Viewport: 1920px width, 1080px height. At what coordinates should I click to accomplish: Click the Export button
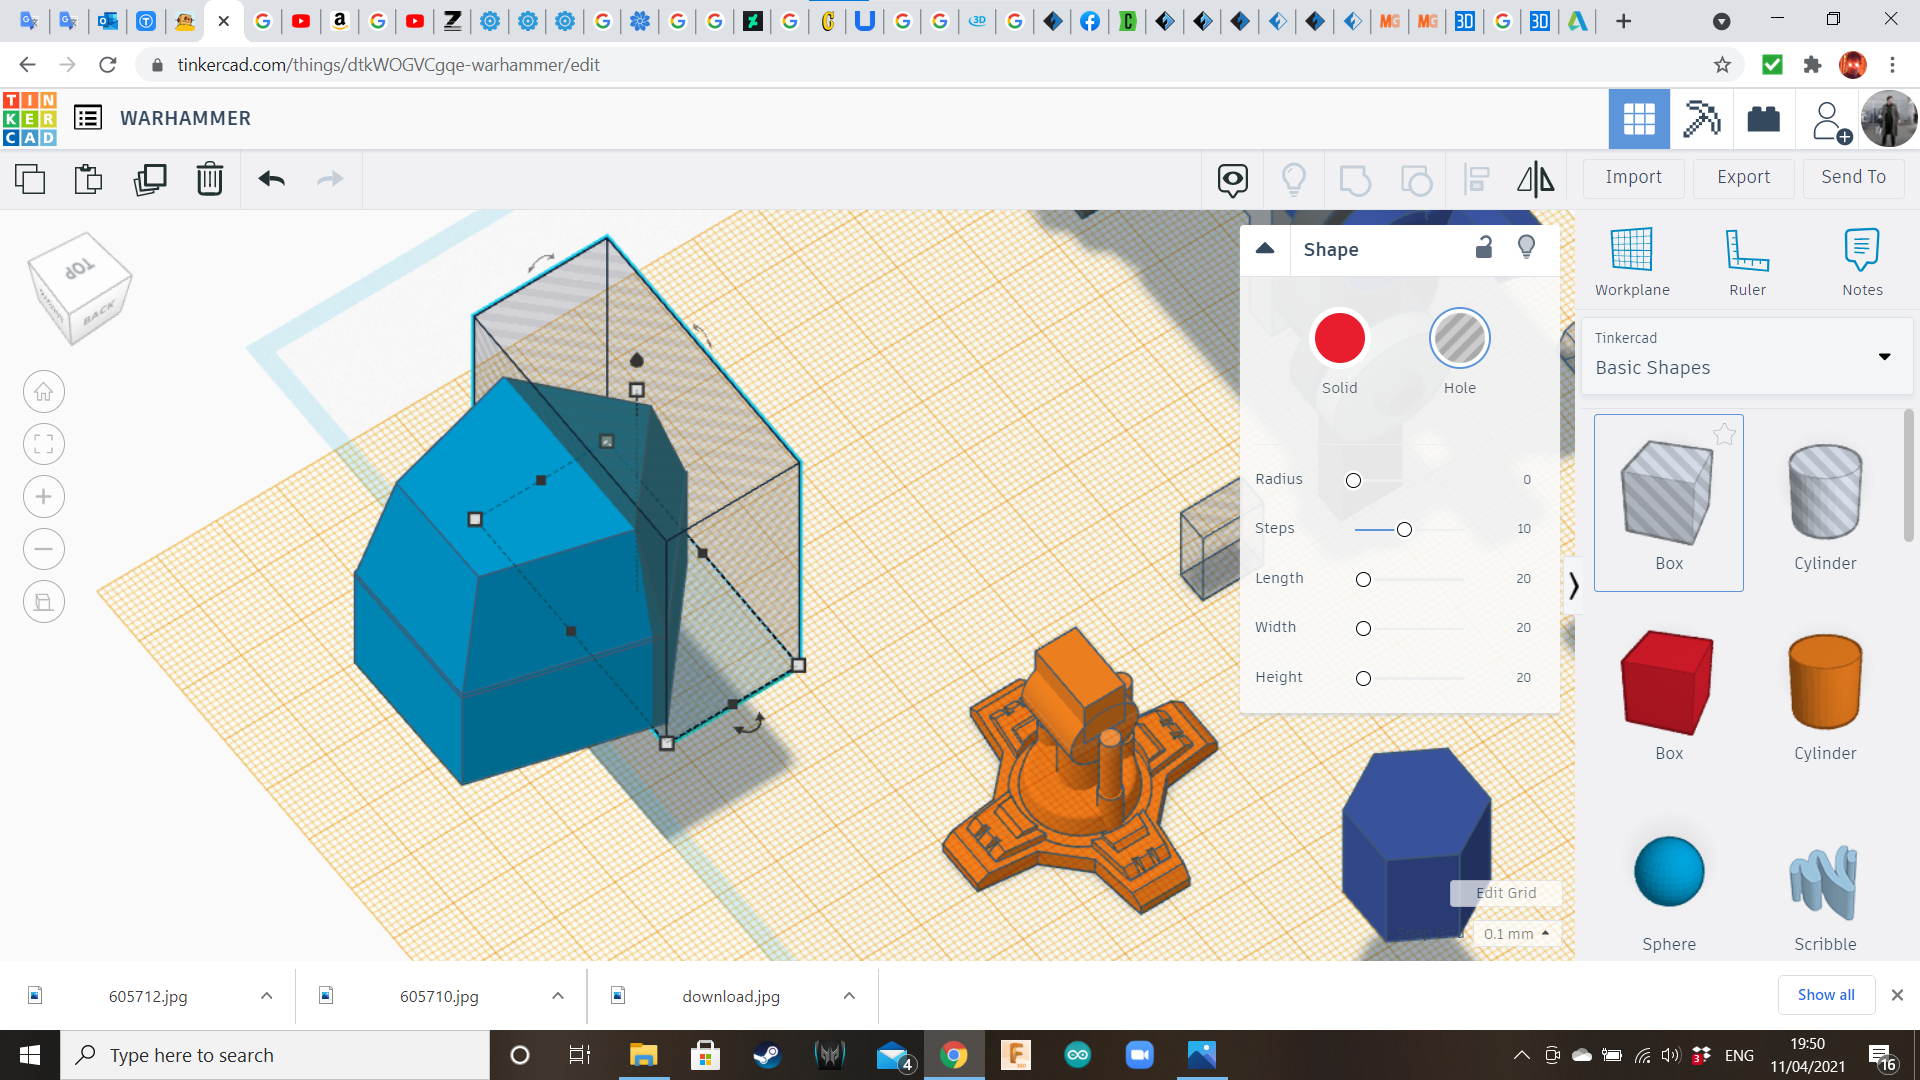click(1743, 177)
